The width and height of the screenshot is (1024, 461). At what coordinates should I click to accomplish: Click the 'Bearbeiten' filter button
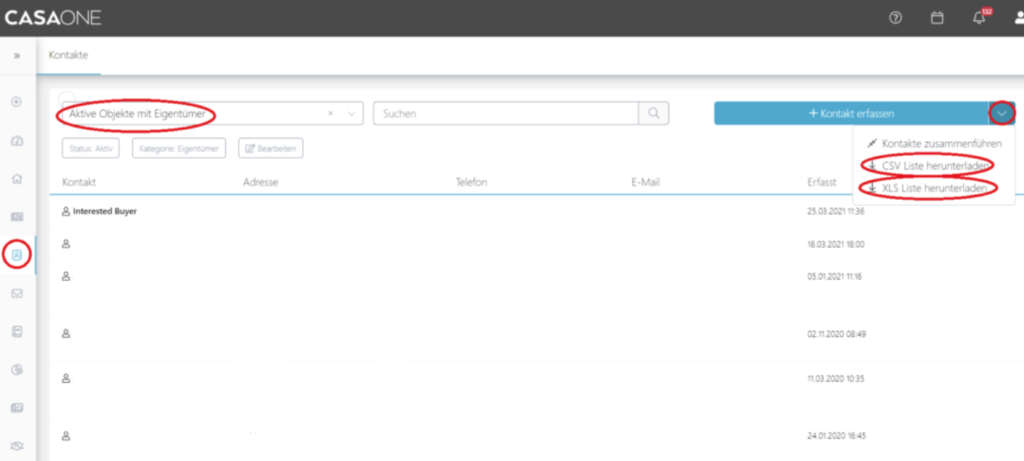pos(268,148)
